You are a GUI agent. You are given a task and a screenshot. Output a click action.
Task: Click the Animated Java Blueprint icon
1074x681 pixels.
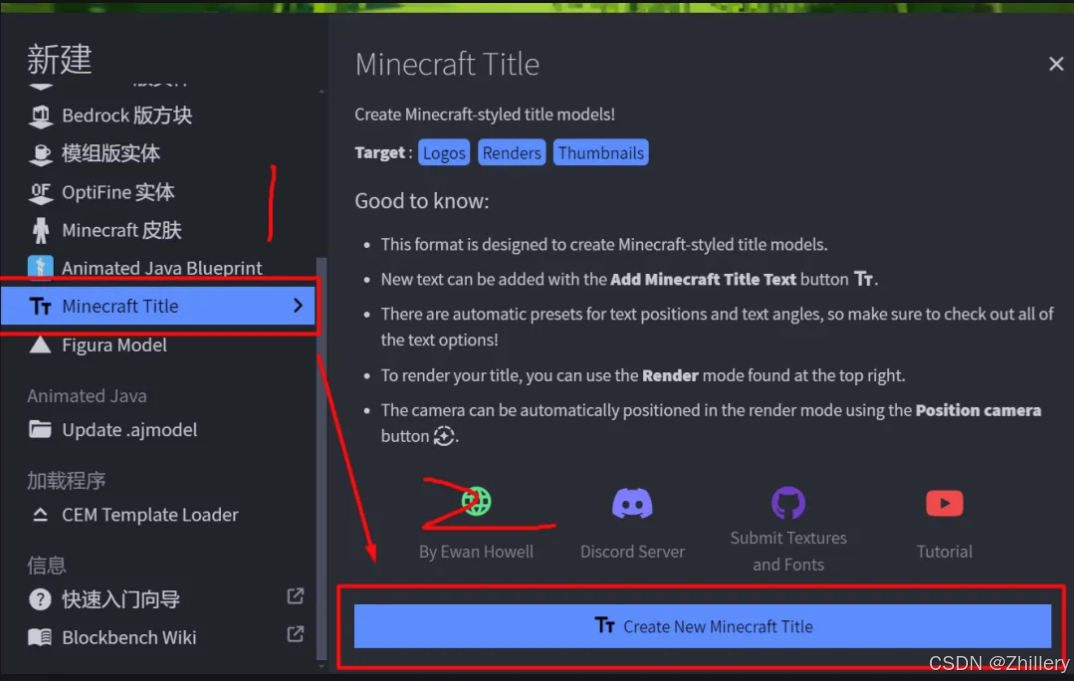[x=40, y=268]
